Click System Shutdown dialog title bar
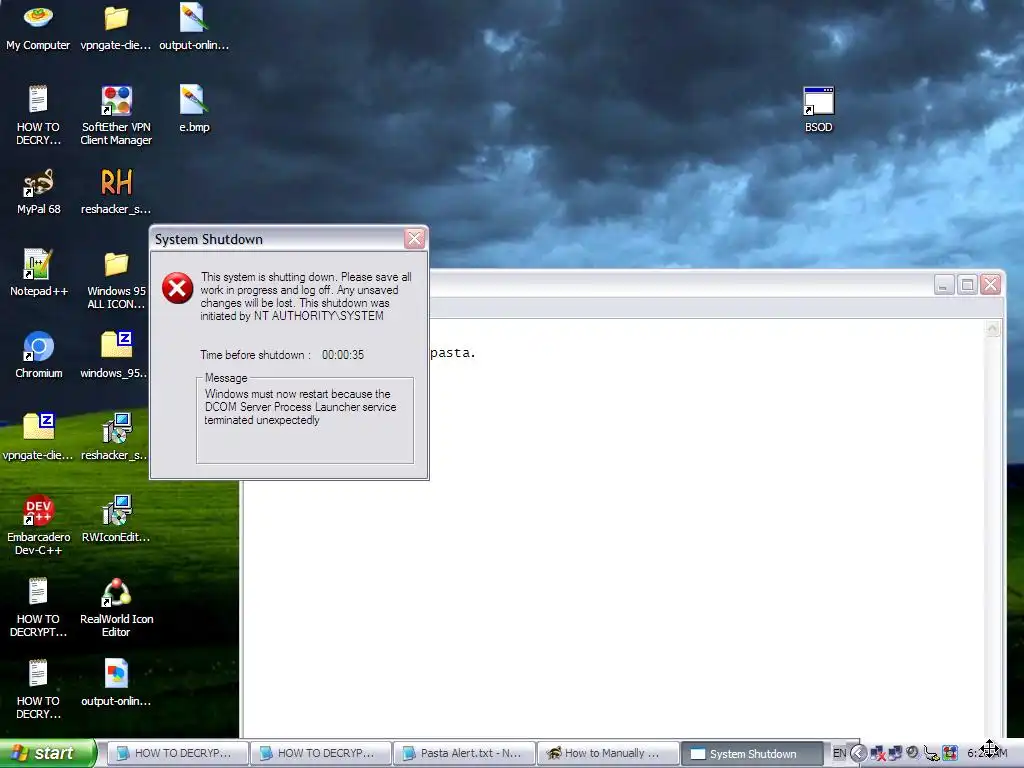 tap(278, 239)
